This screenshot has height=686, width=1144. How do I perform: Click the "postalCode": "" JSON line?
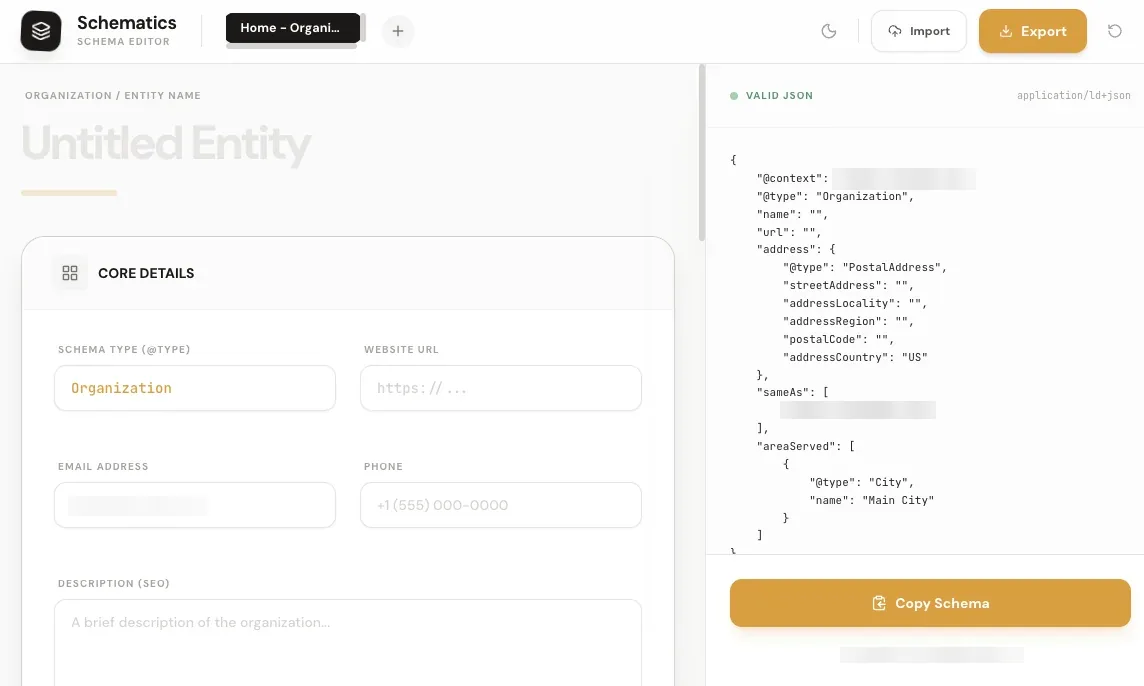(x=838, y=339)
